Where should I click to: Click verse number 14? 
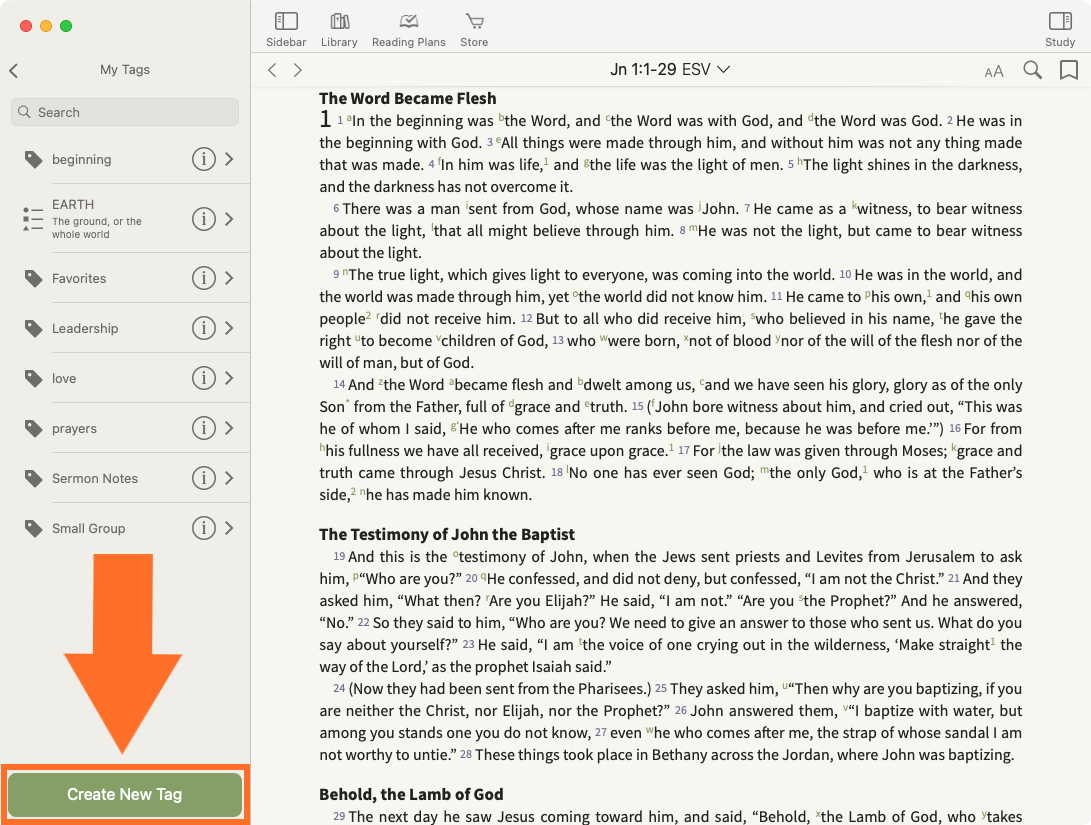(x=339, y=384)
